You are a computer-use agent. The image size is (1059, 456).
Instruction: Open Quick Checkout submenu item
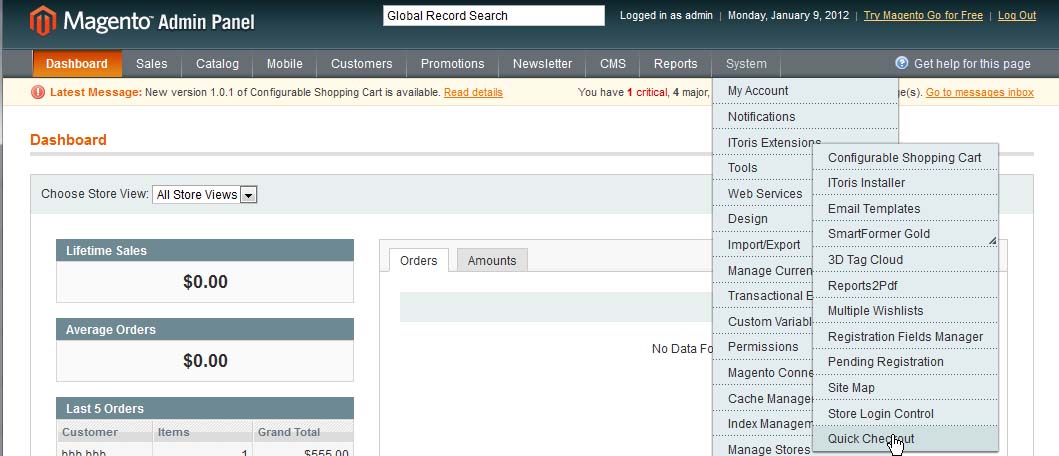click(905, 438)
